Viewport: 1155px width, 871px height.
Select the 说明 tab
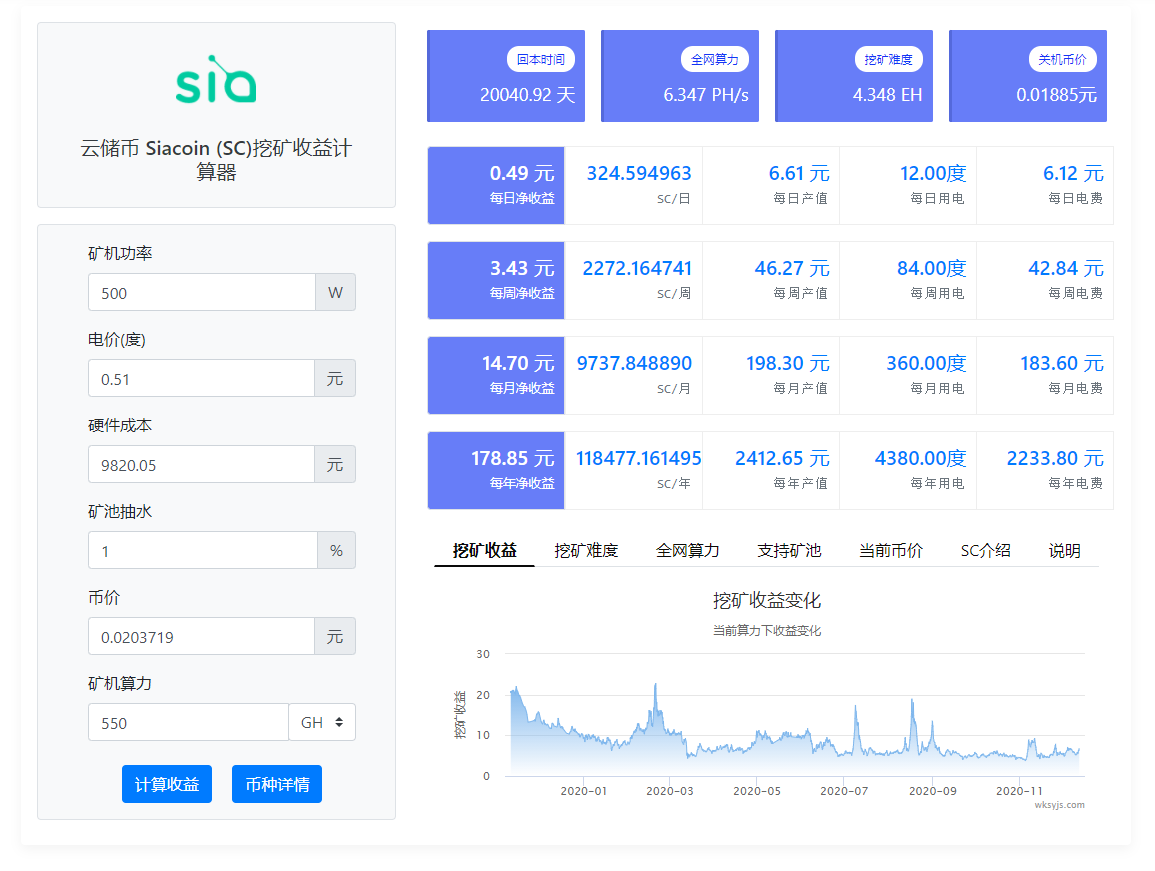(x=1064, y=550)
